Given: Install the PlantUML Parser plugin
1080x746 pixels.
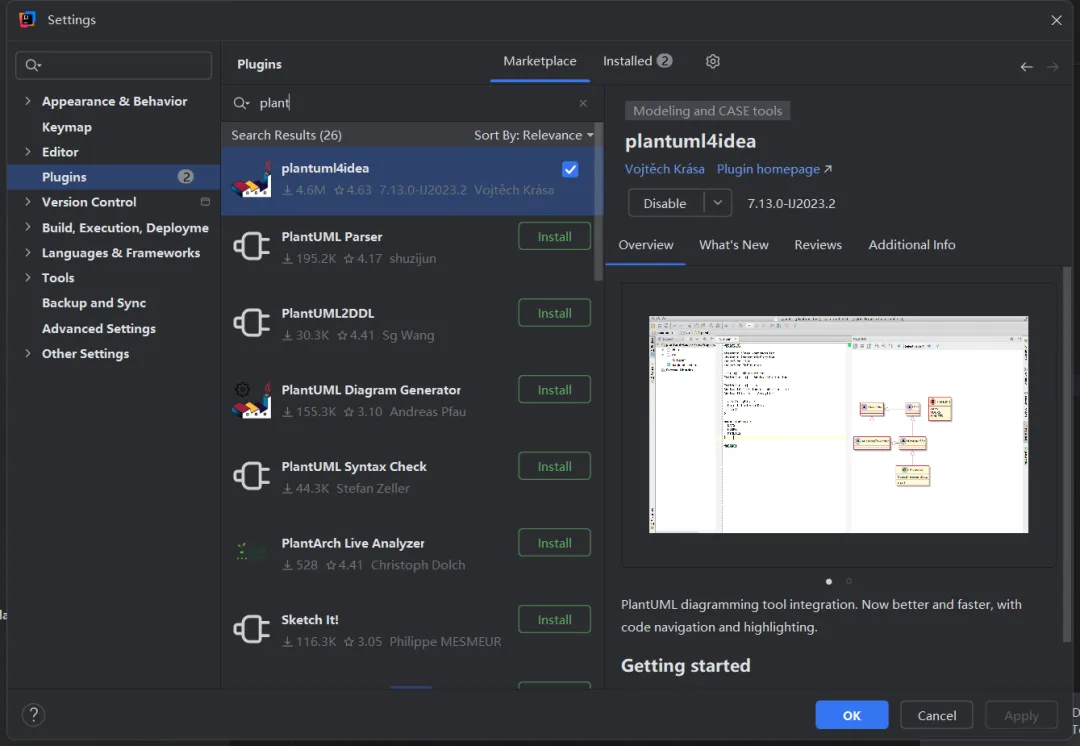Looking at the screenshot, I should point(554,237).
